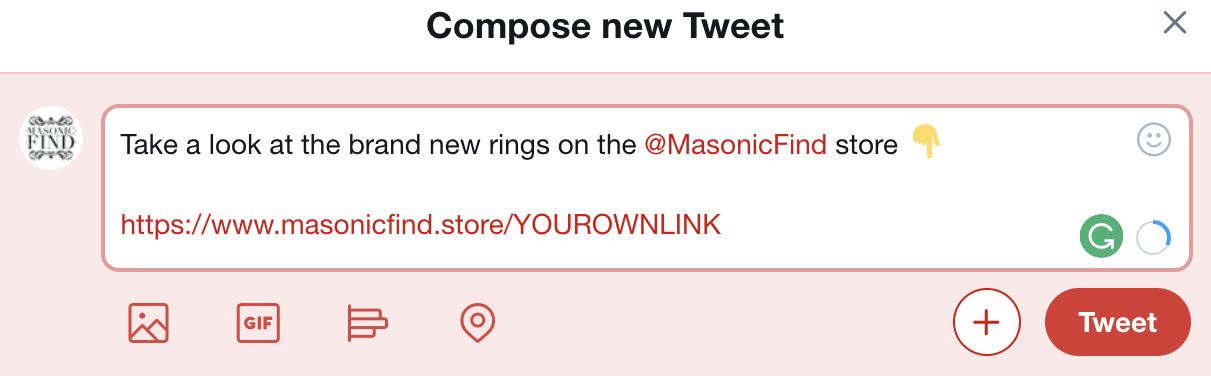Click the Masonic Find profile avatar
This screenshot has width=1211, height=376.
click(51, 138)
